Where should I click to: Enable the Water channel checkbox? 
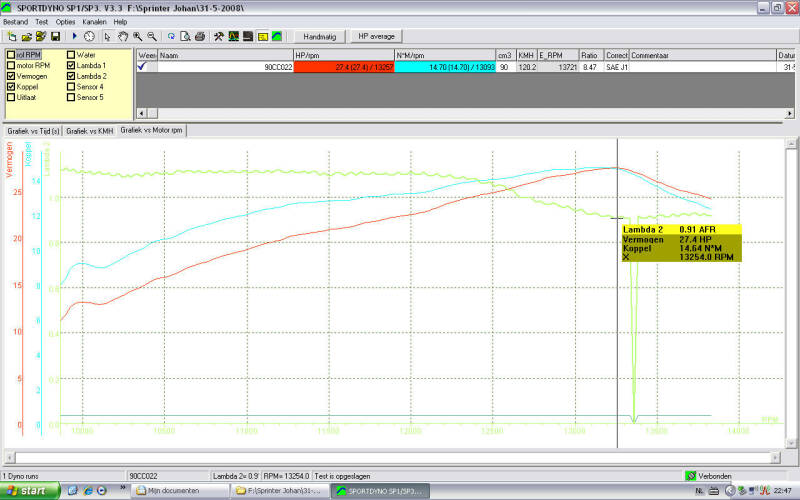pos(71,55)
